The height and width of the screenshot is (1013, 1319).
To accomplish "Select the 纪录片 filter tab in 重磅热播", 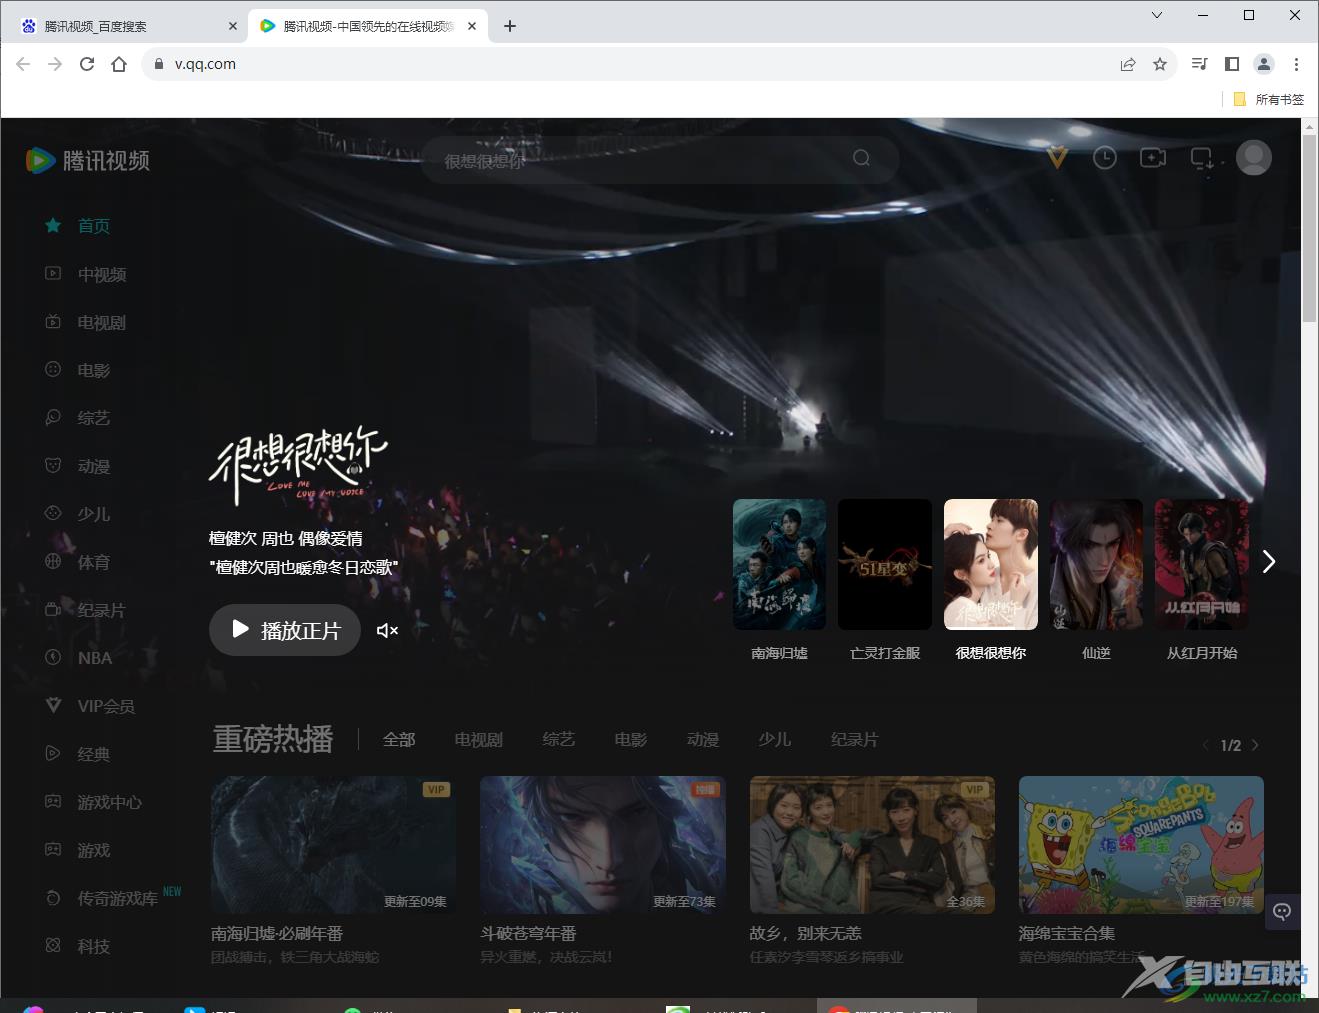I will tap(855, 740).
